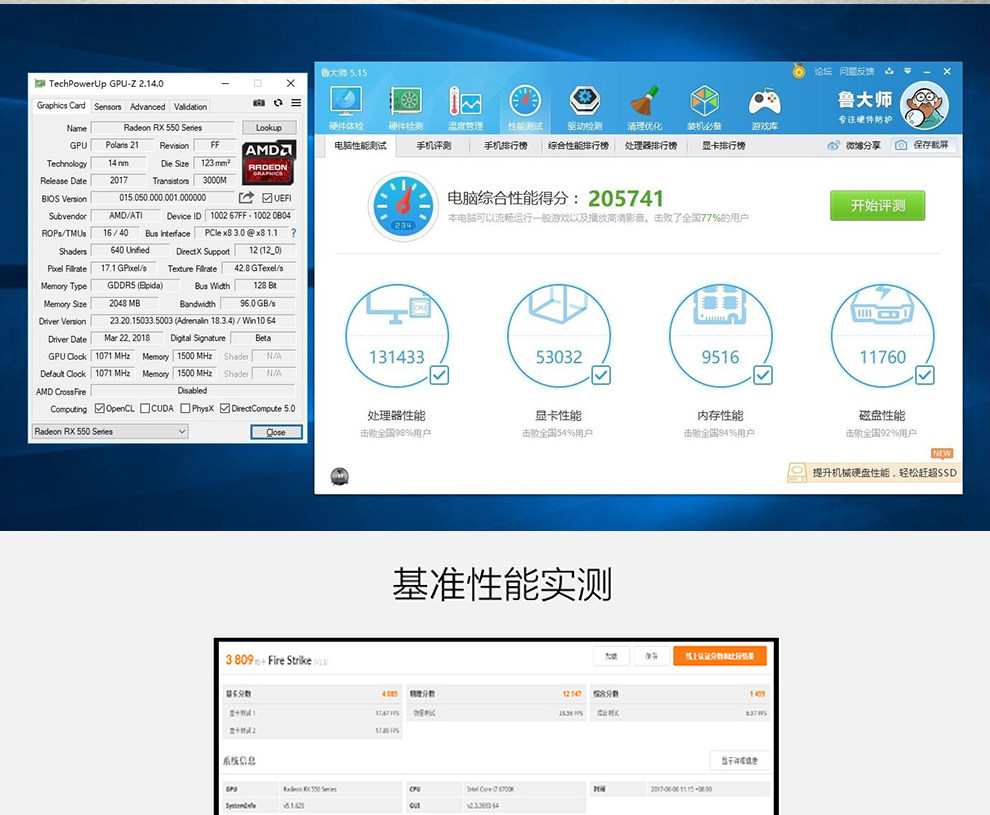Click the Driver Version field in GPU-Z

[193, 321]
